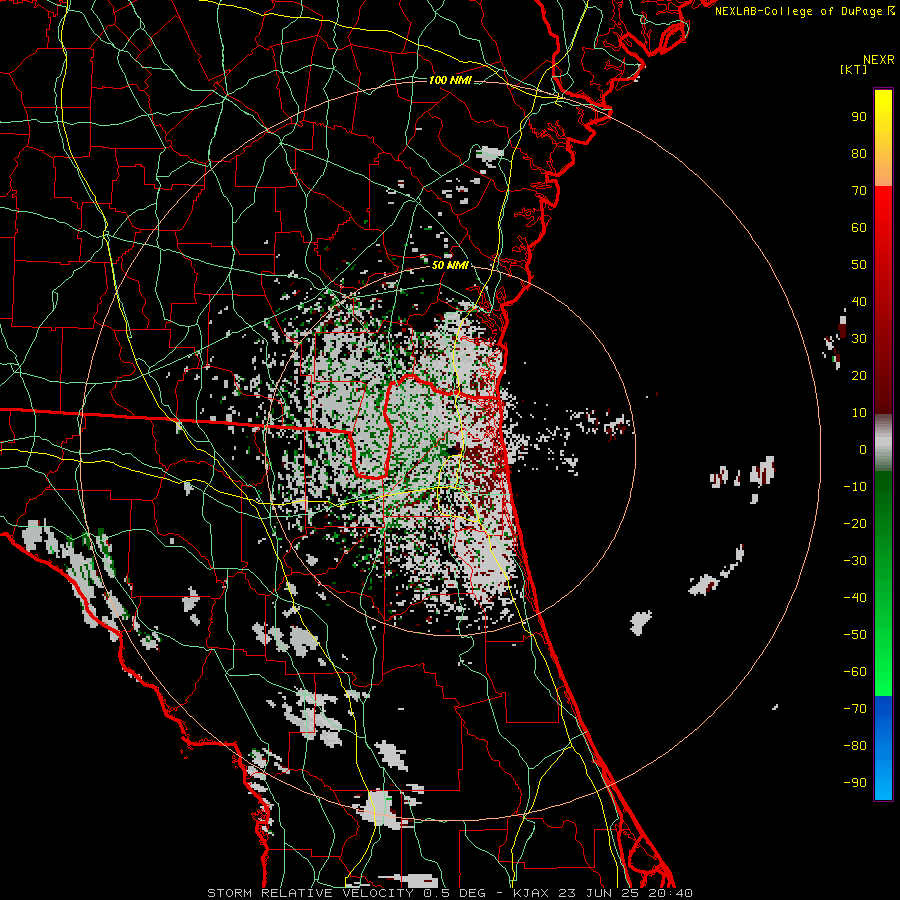Click the 20:40 timestamp in the caption

(x=670, y=893)
